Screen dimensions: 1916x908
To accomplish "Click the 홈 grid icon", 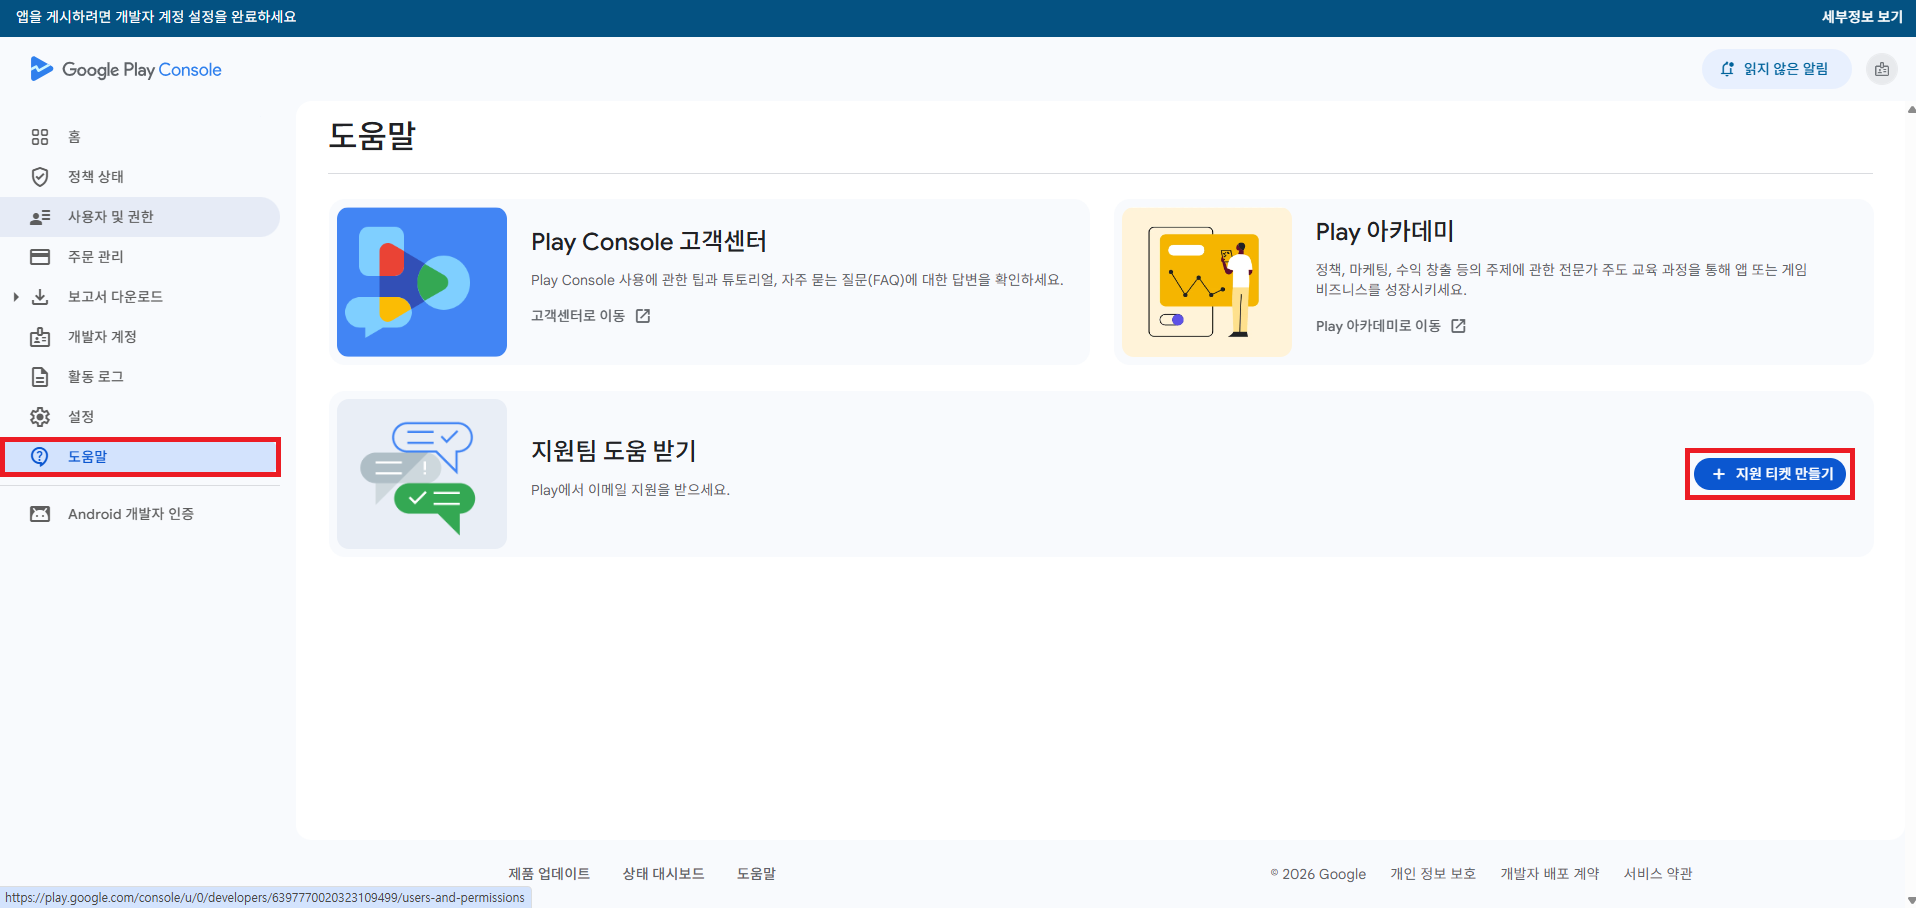I will [x=40, y=137].
